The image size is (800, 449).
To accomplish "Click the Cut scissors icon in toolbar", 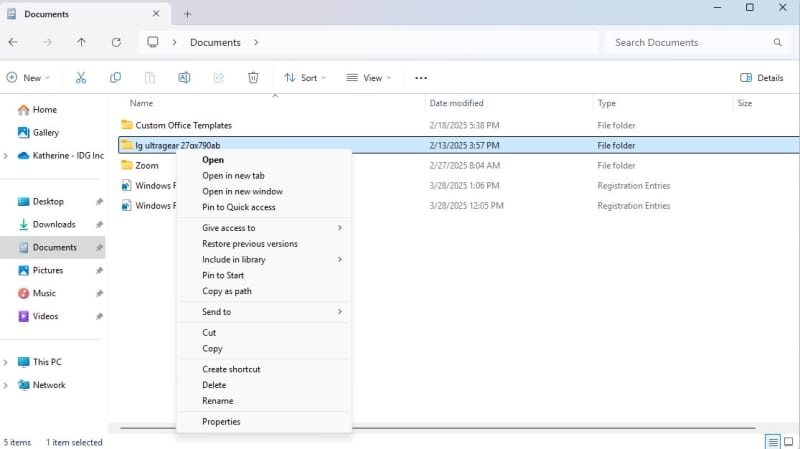I will coord(81,77).
